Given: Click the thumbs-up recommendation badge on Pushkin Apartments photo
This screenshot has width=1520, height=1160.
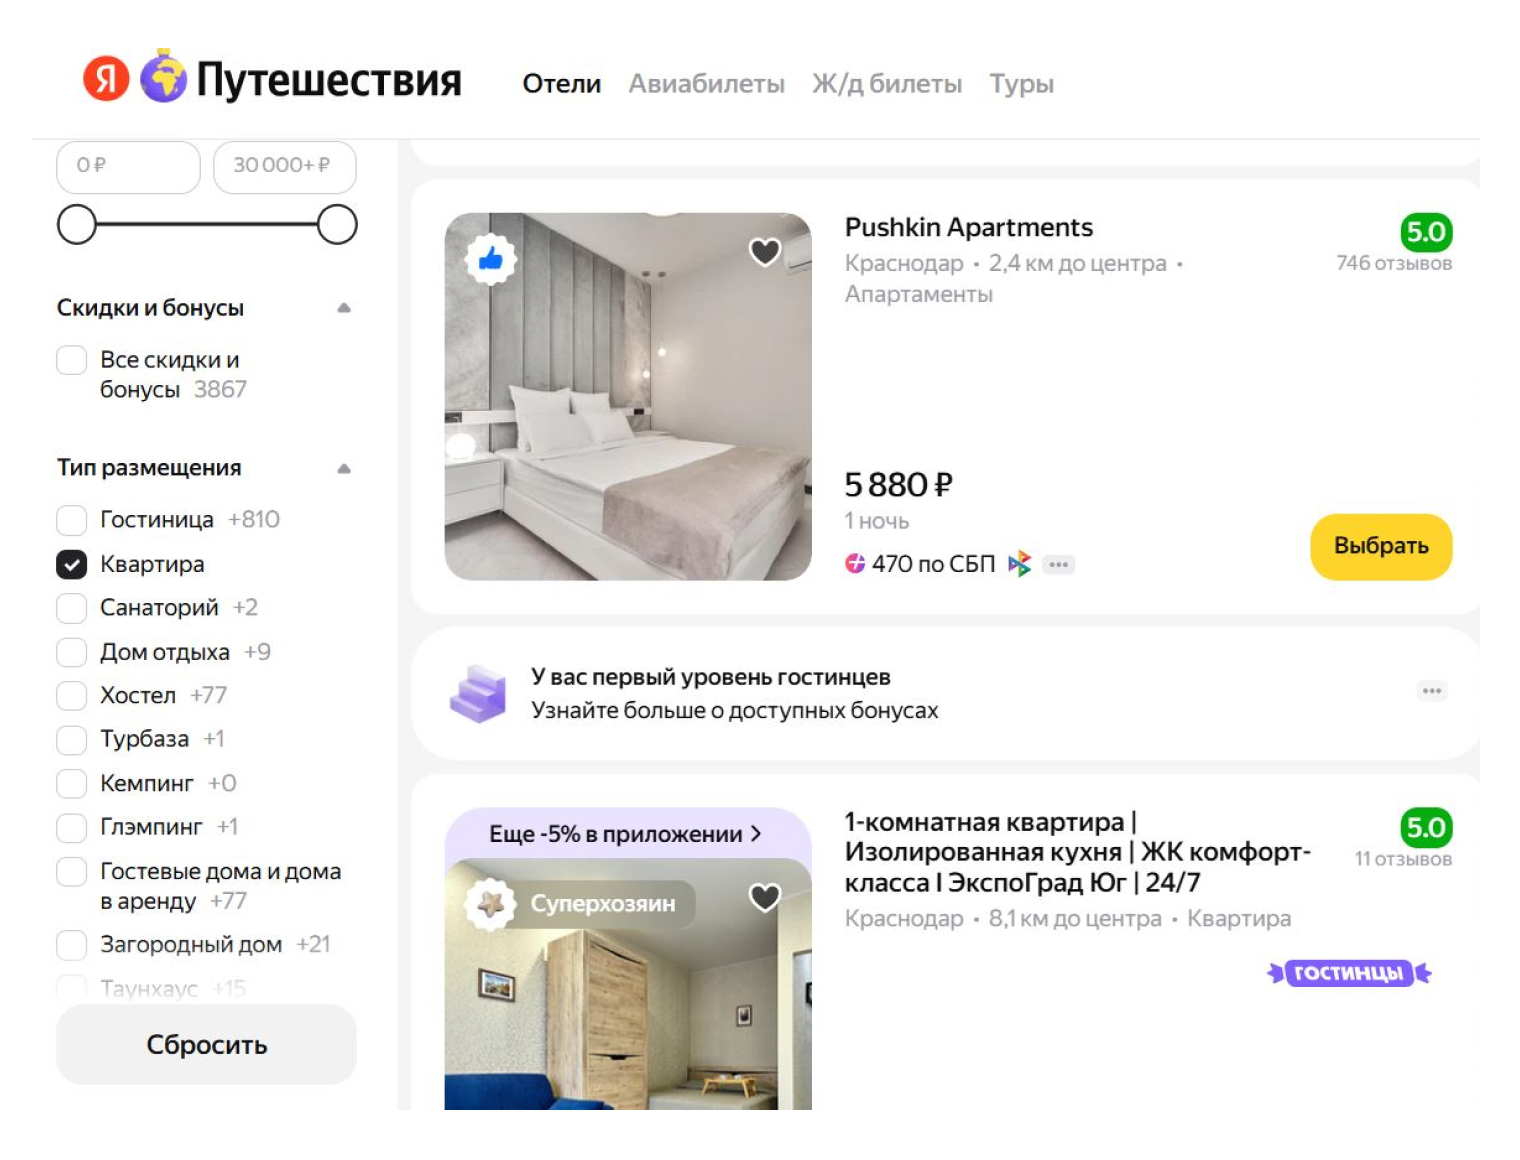Looking at the screenshot, I should coord(489,259).
